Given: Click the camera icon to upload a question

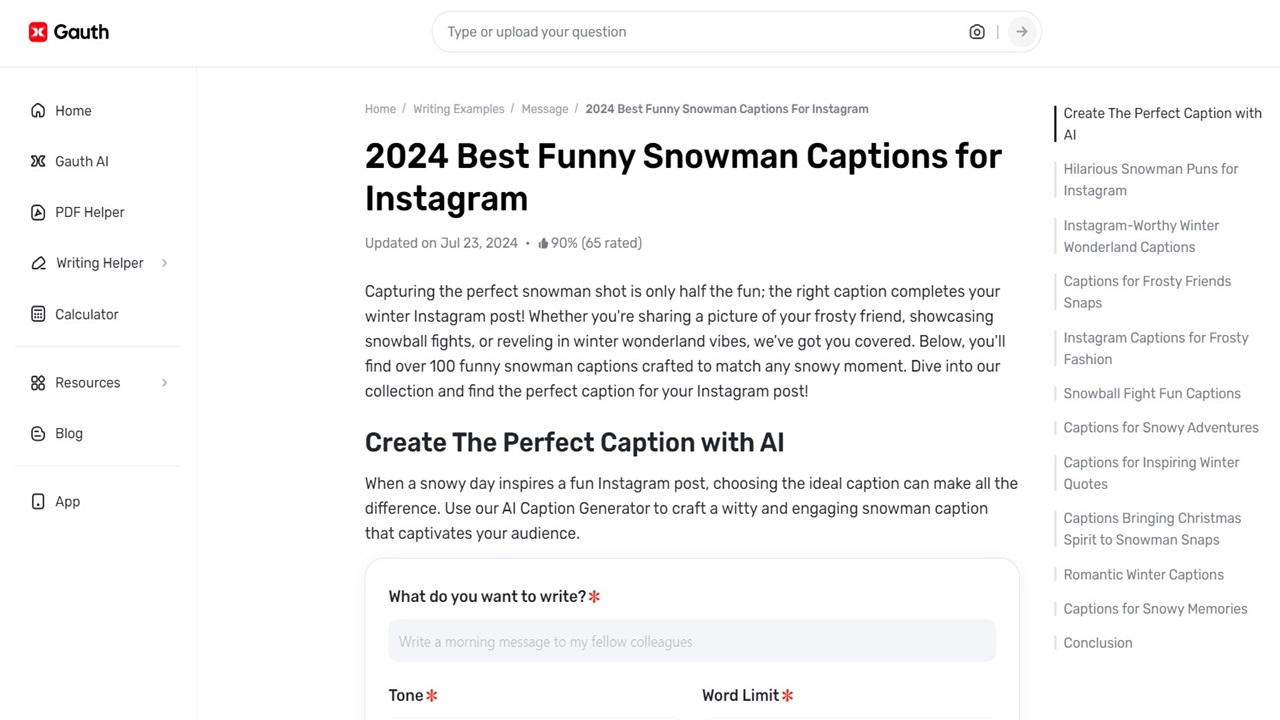Looking at the screenshot, I should (x=977, y=31).
